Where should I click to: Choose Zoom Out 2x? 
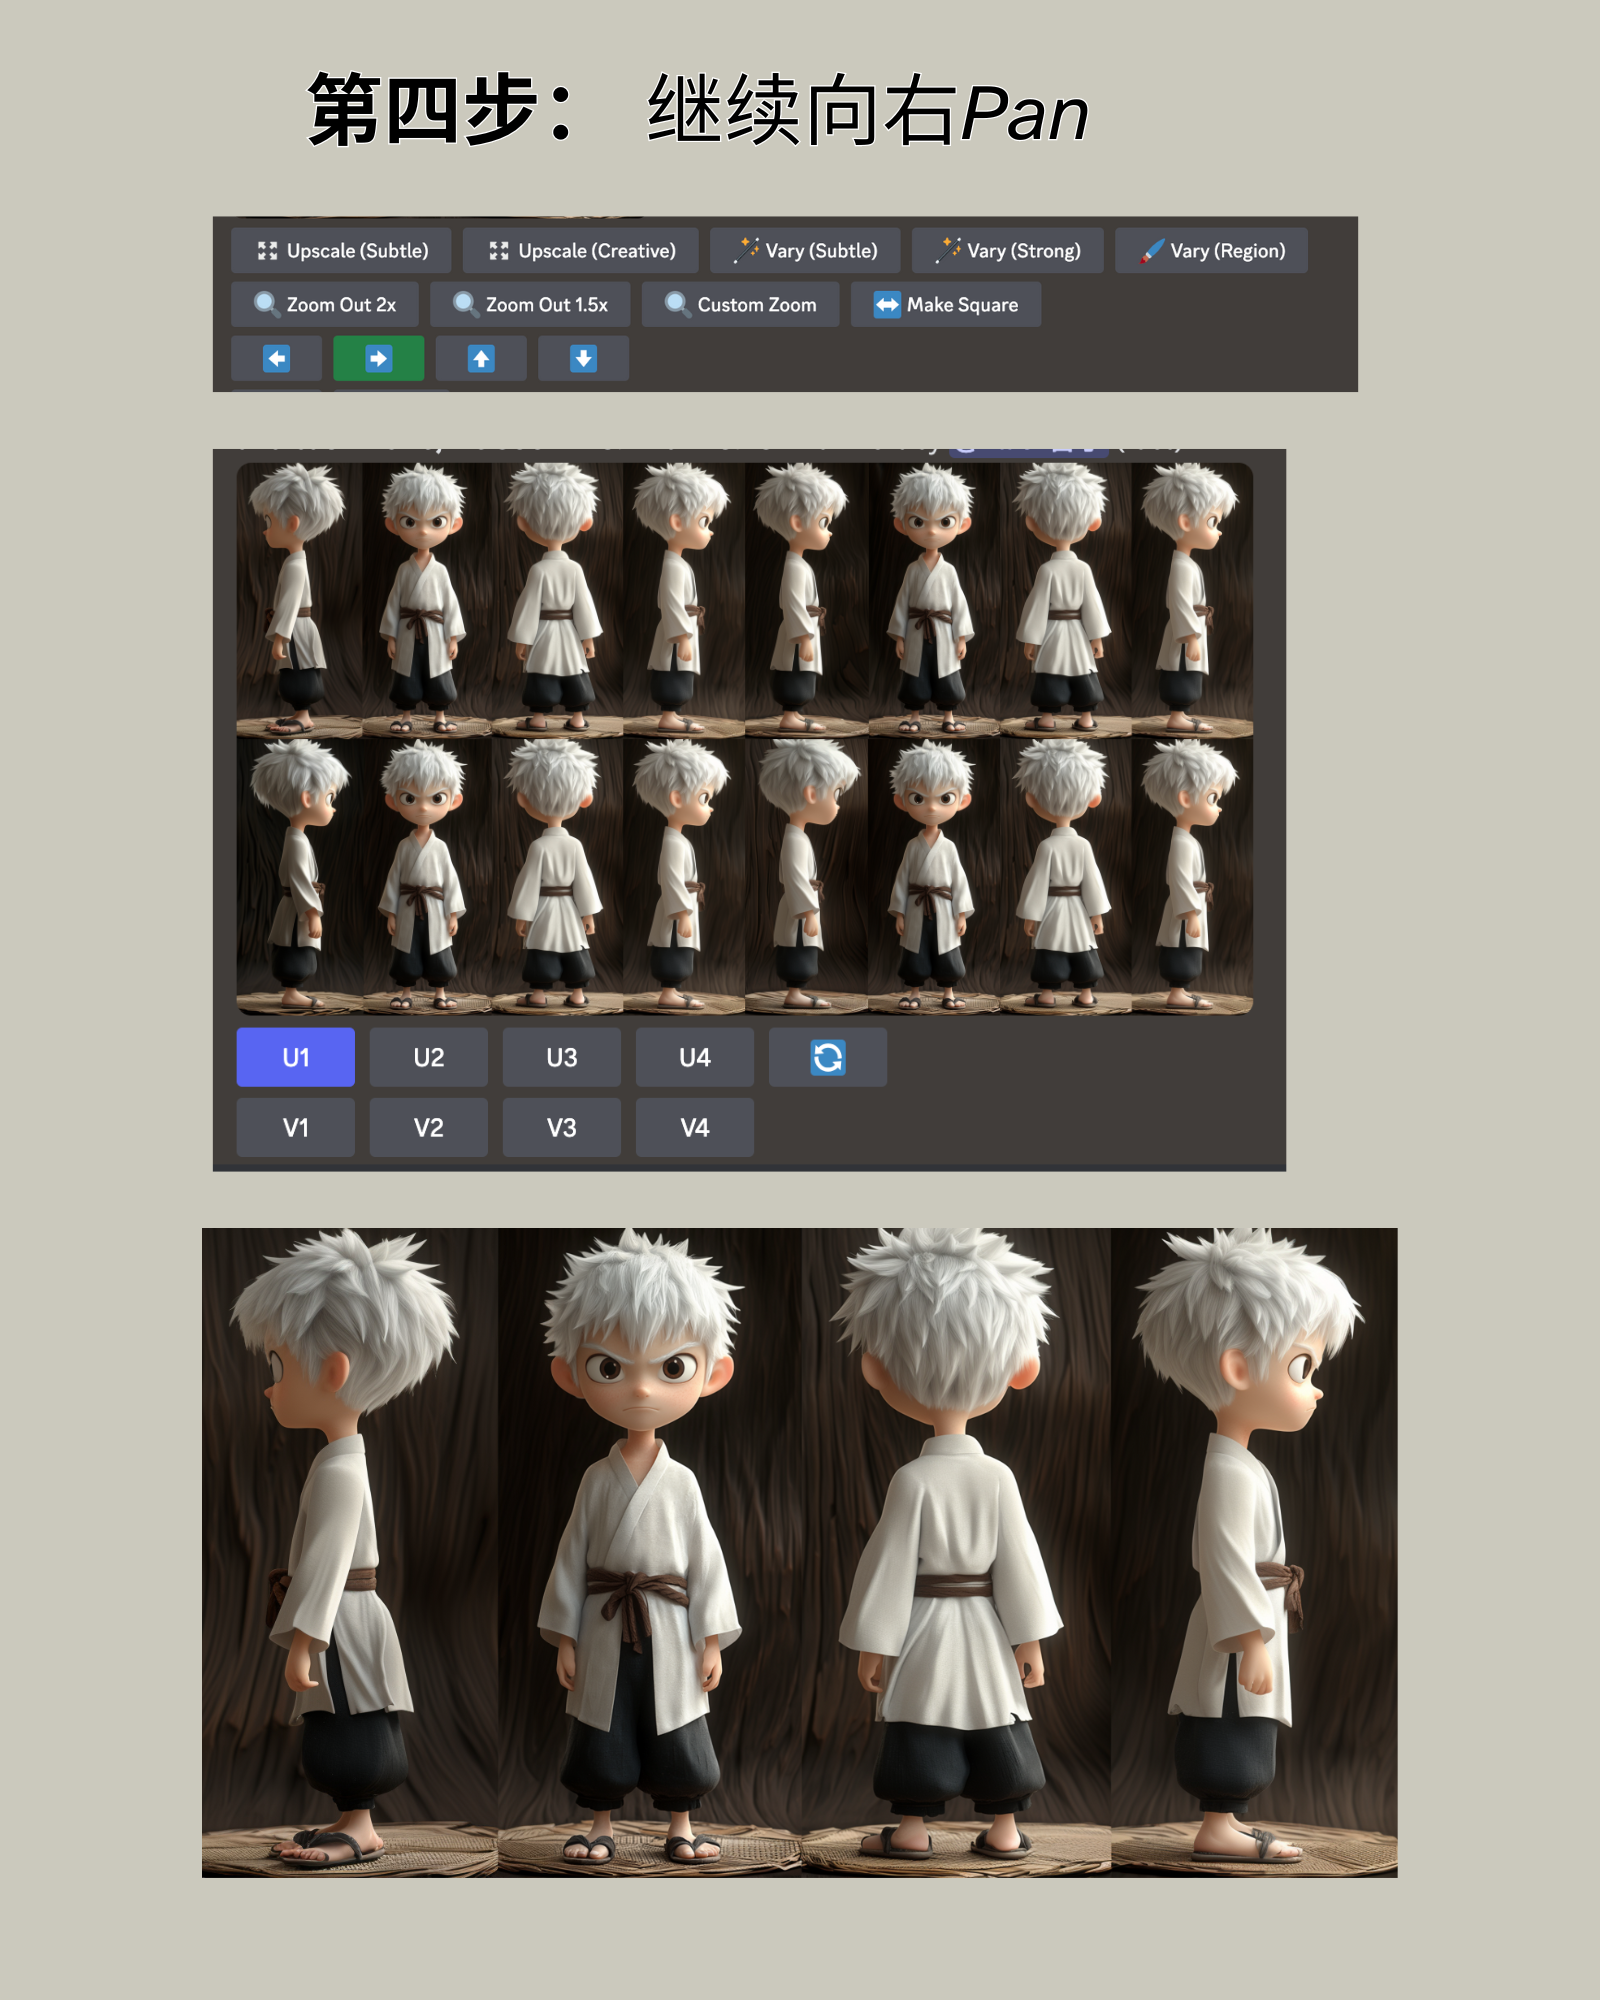pos(325,304)
